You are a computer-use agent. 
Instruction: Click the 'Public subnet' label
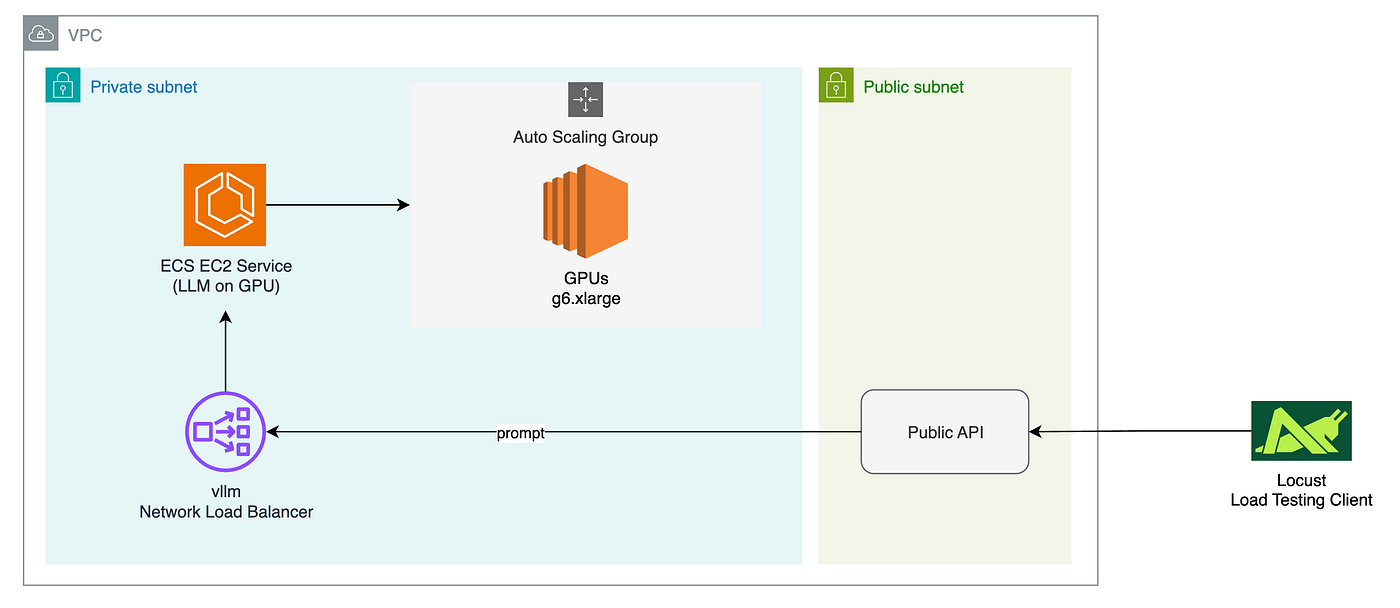[x=914, y=87]
